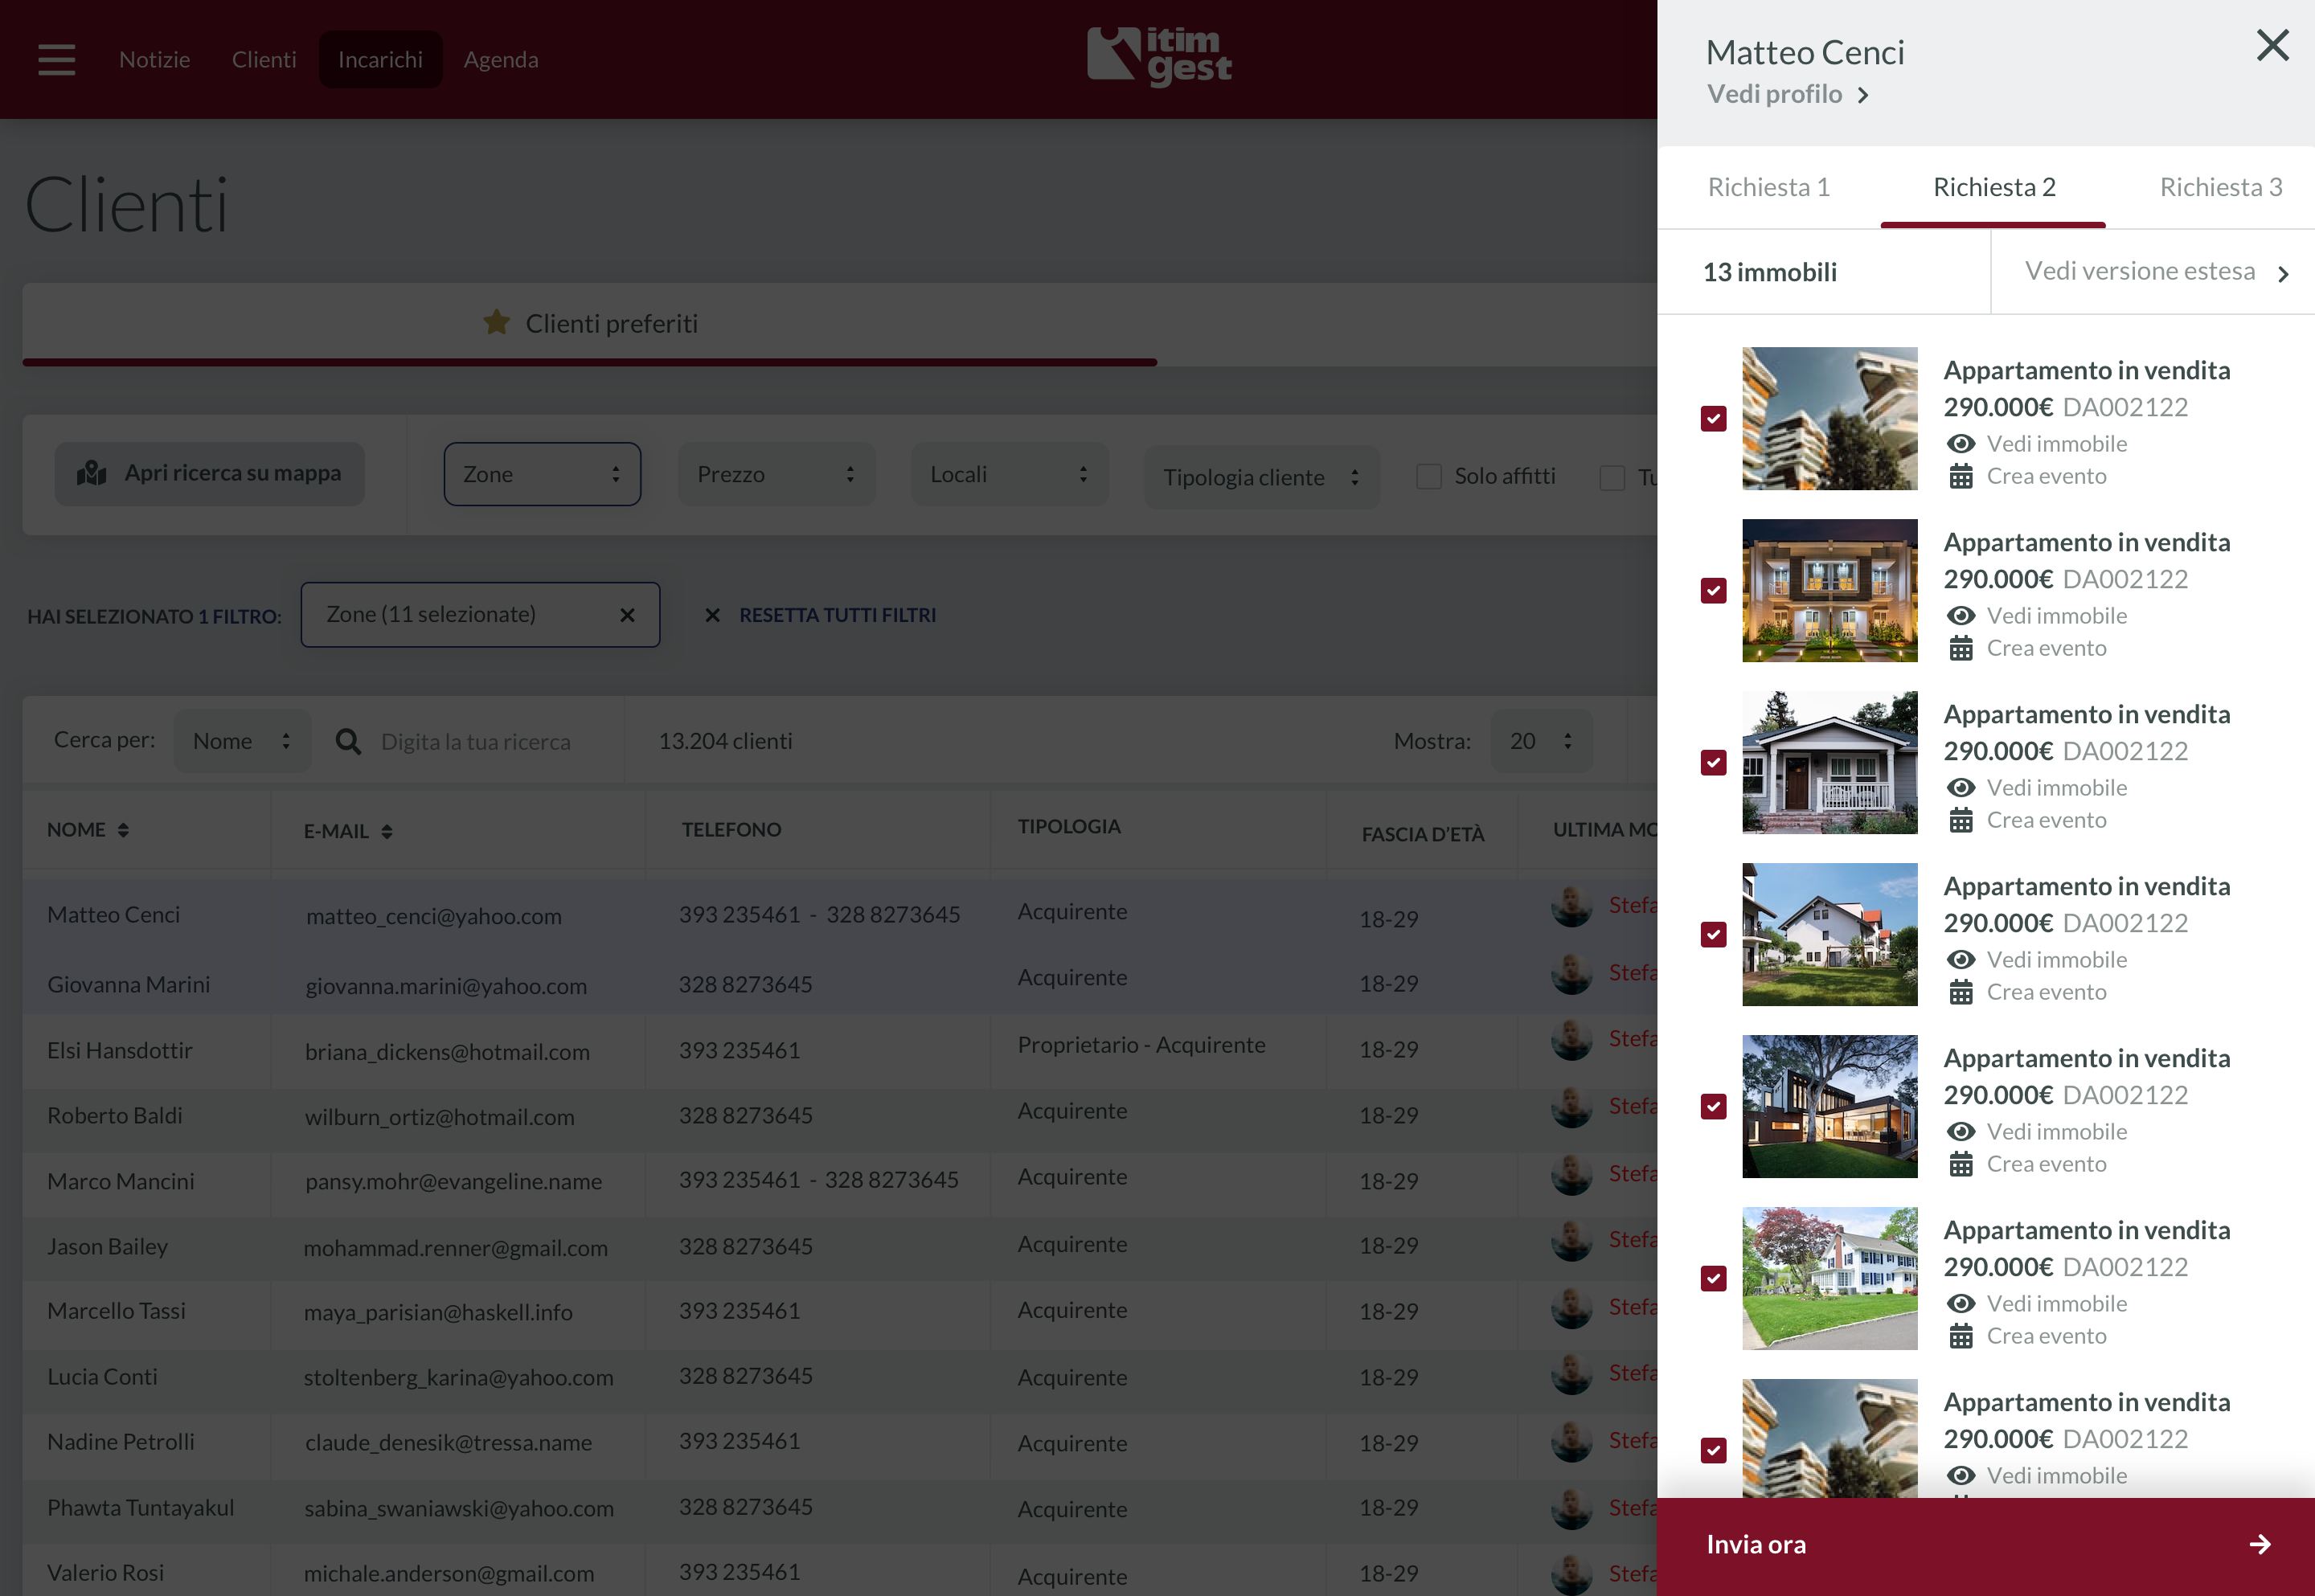The height and width of the screenshot is (1596, 2315).
Task: Click the eye icon of the sixth property
Action: click(x=1961, y=1304)
